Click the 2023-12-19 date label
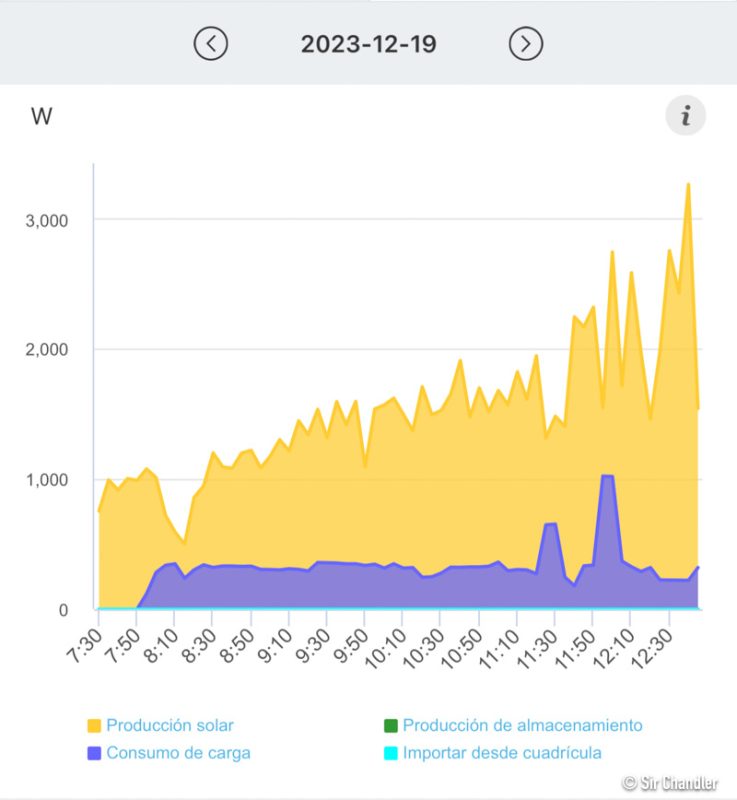 pos(368,44)
